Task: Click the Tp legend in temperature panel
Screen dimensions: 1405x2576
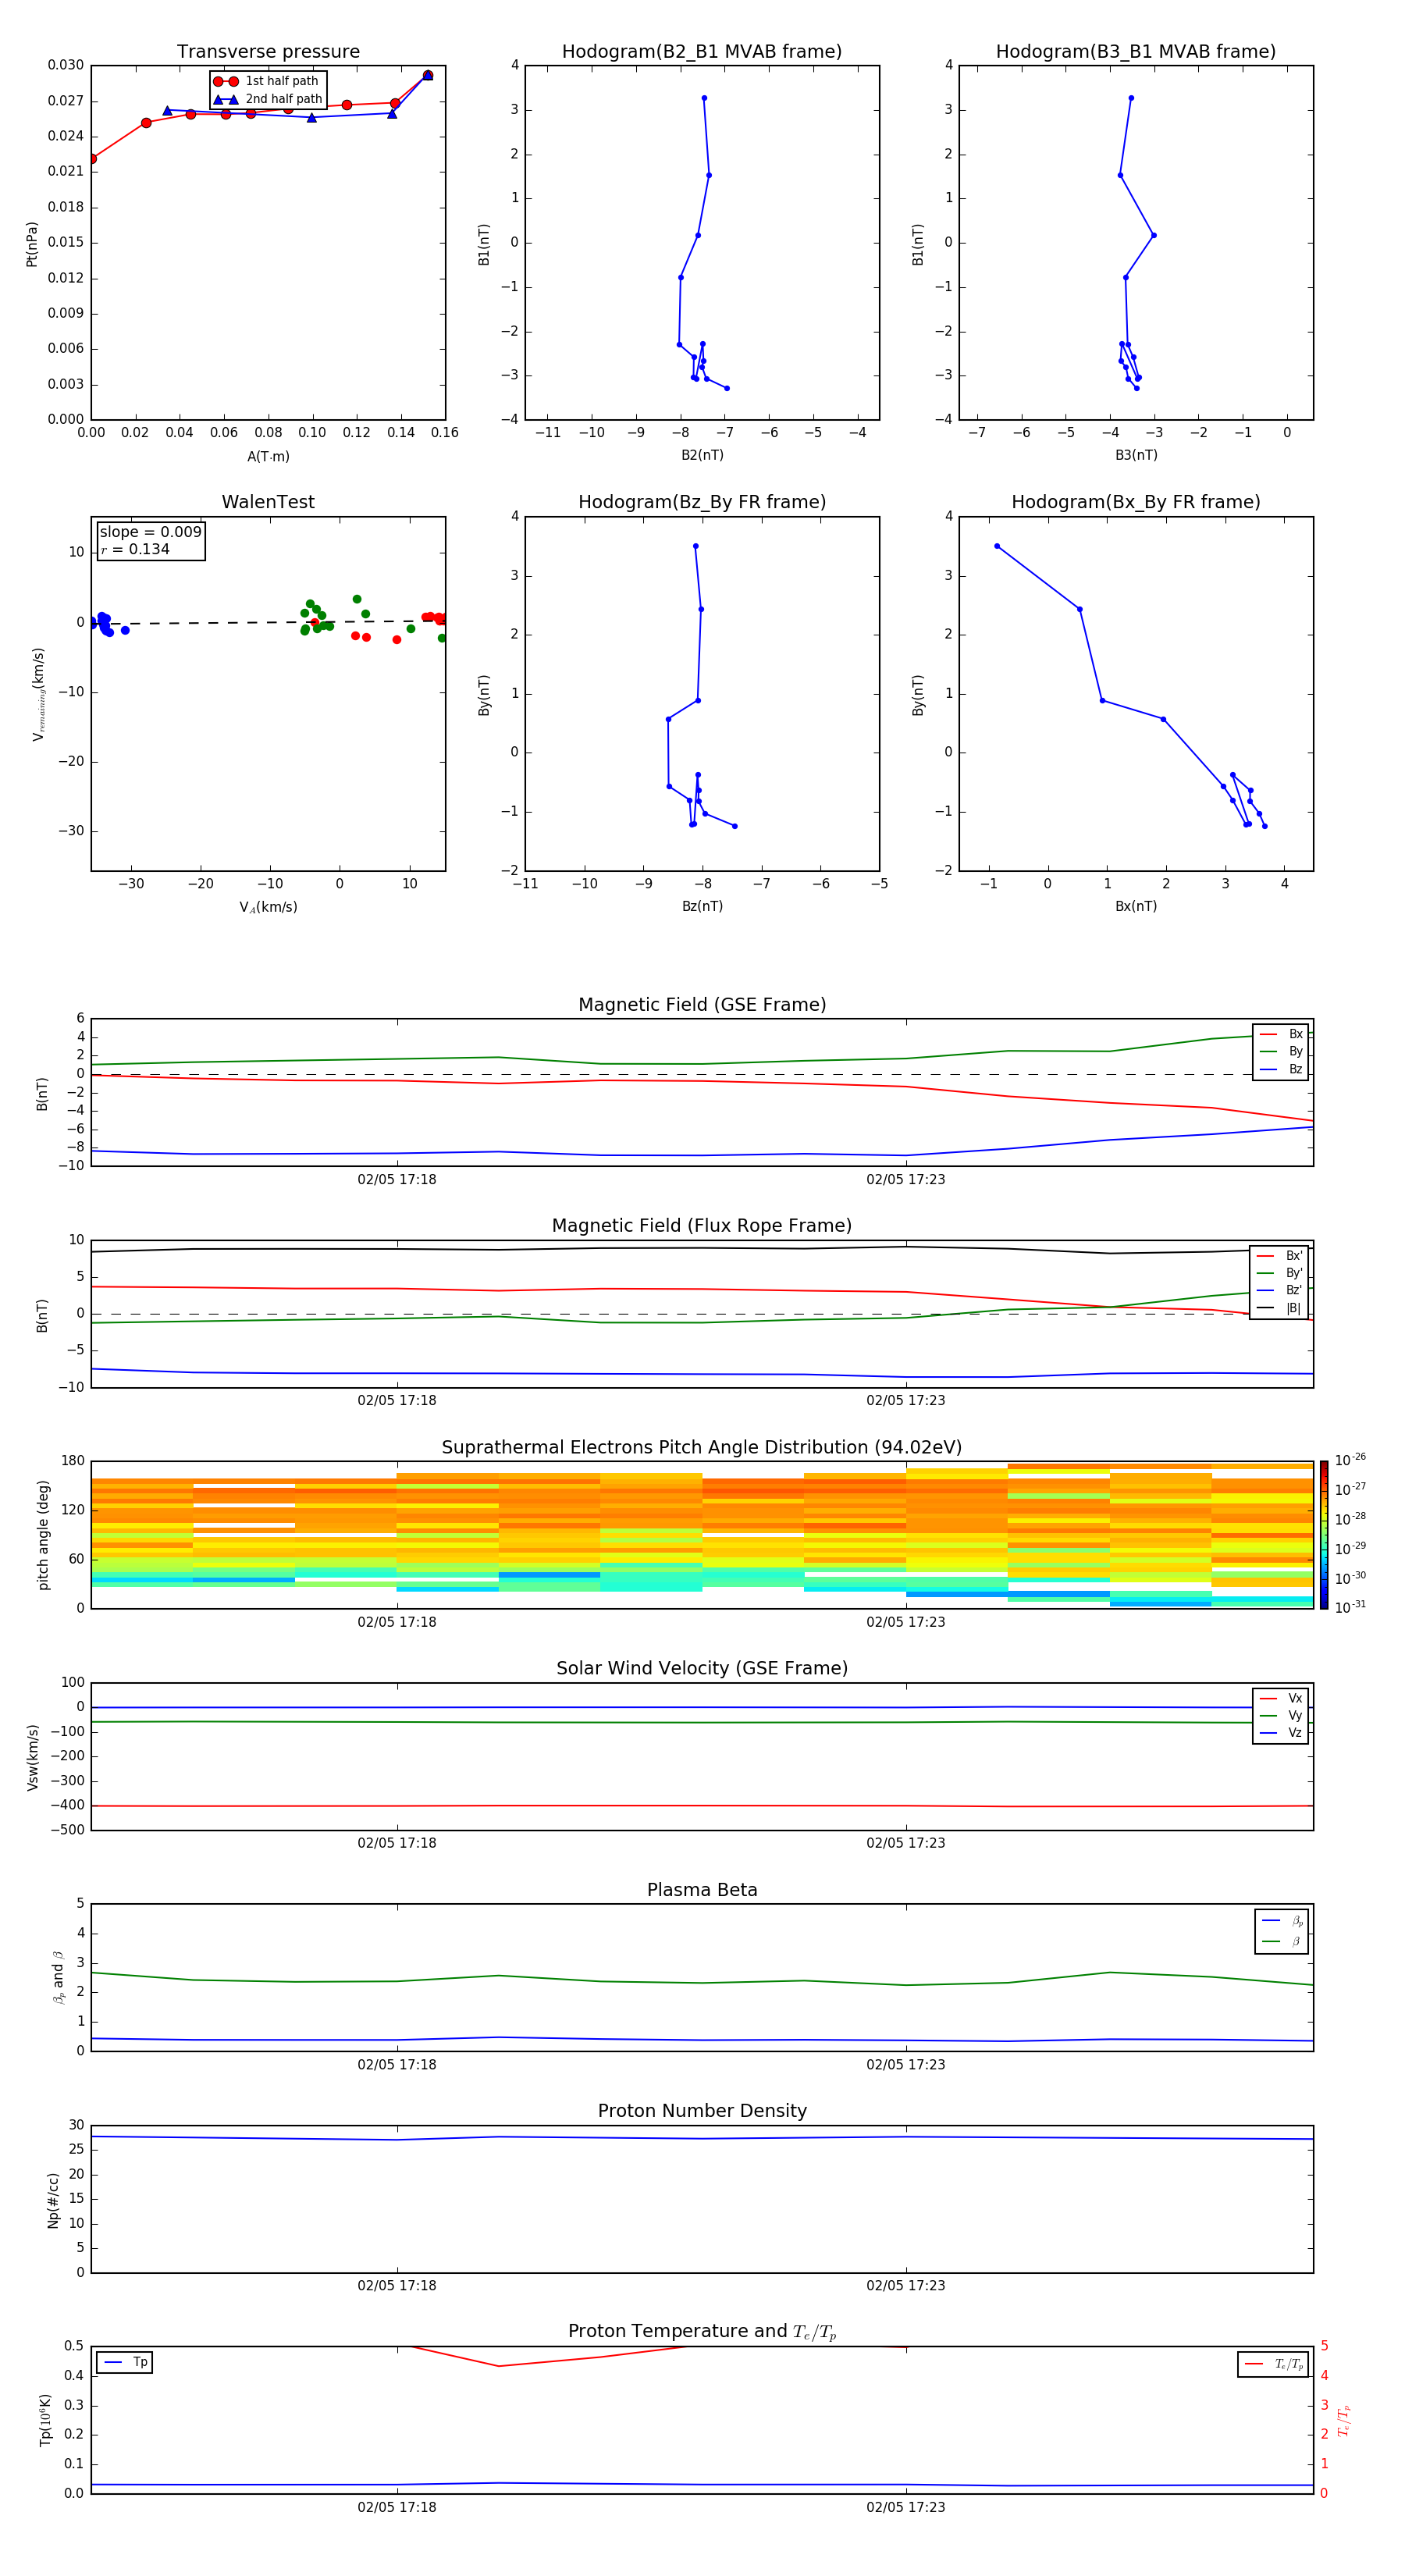Action: tap(124, 2362)
